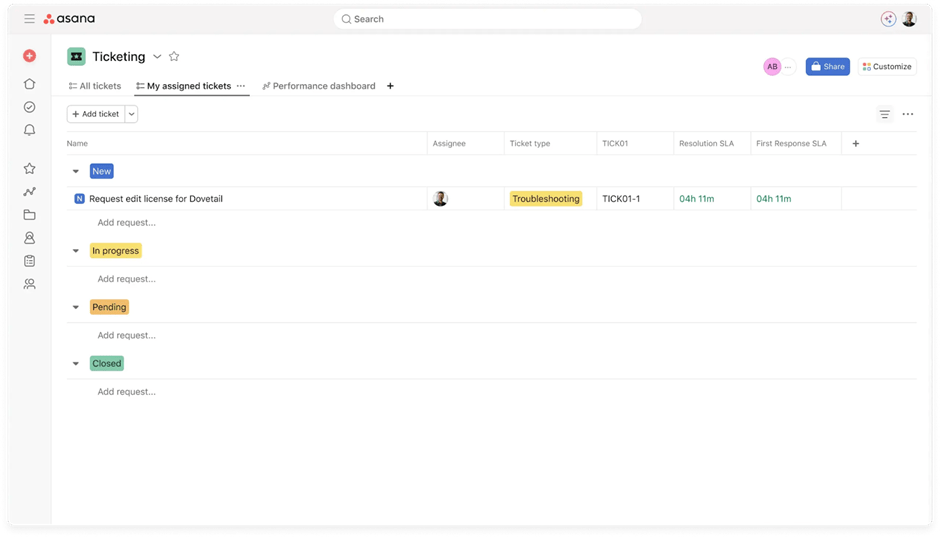Viewport: 940px width, 537px height.
Task: Click the AB member avatar
Action: (x=772, y=67)
